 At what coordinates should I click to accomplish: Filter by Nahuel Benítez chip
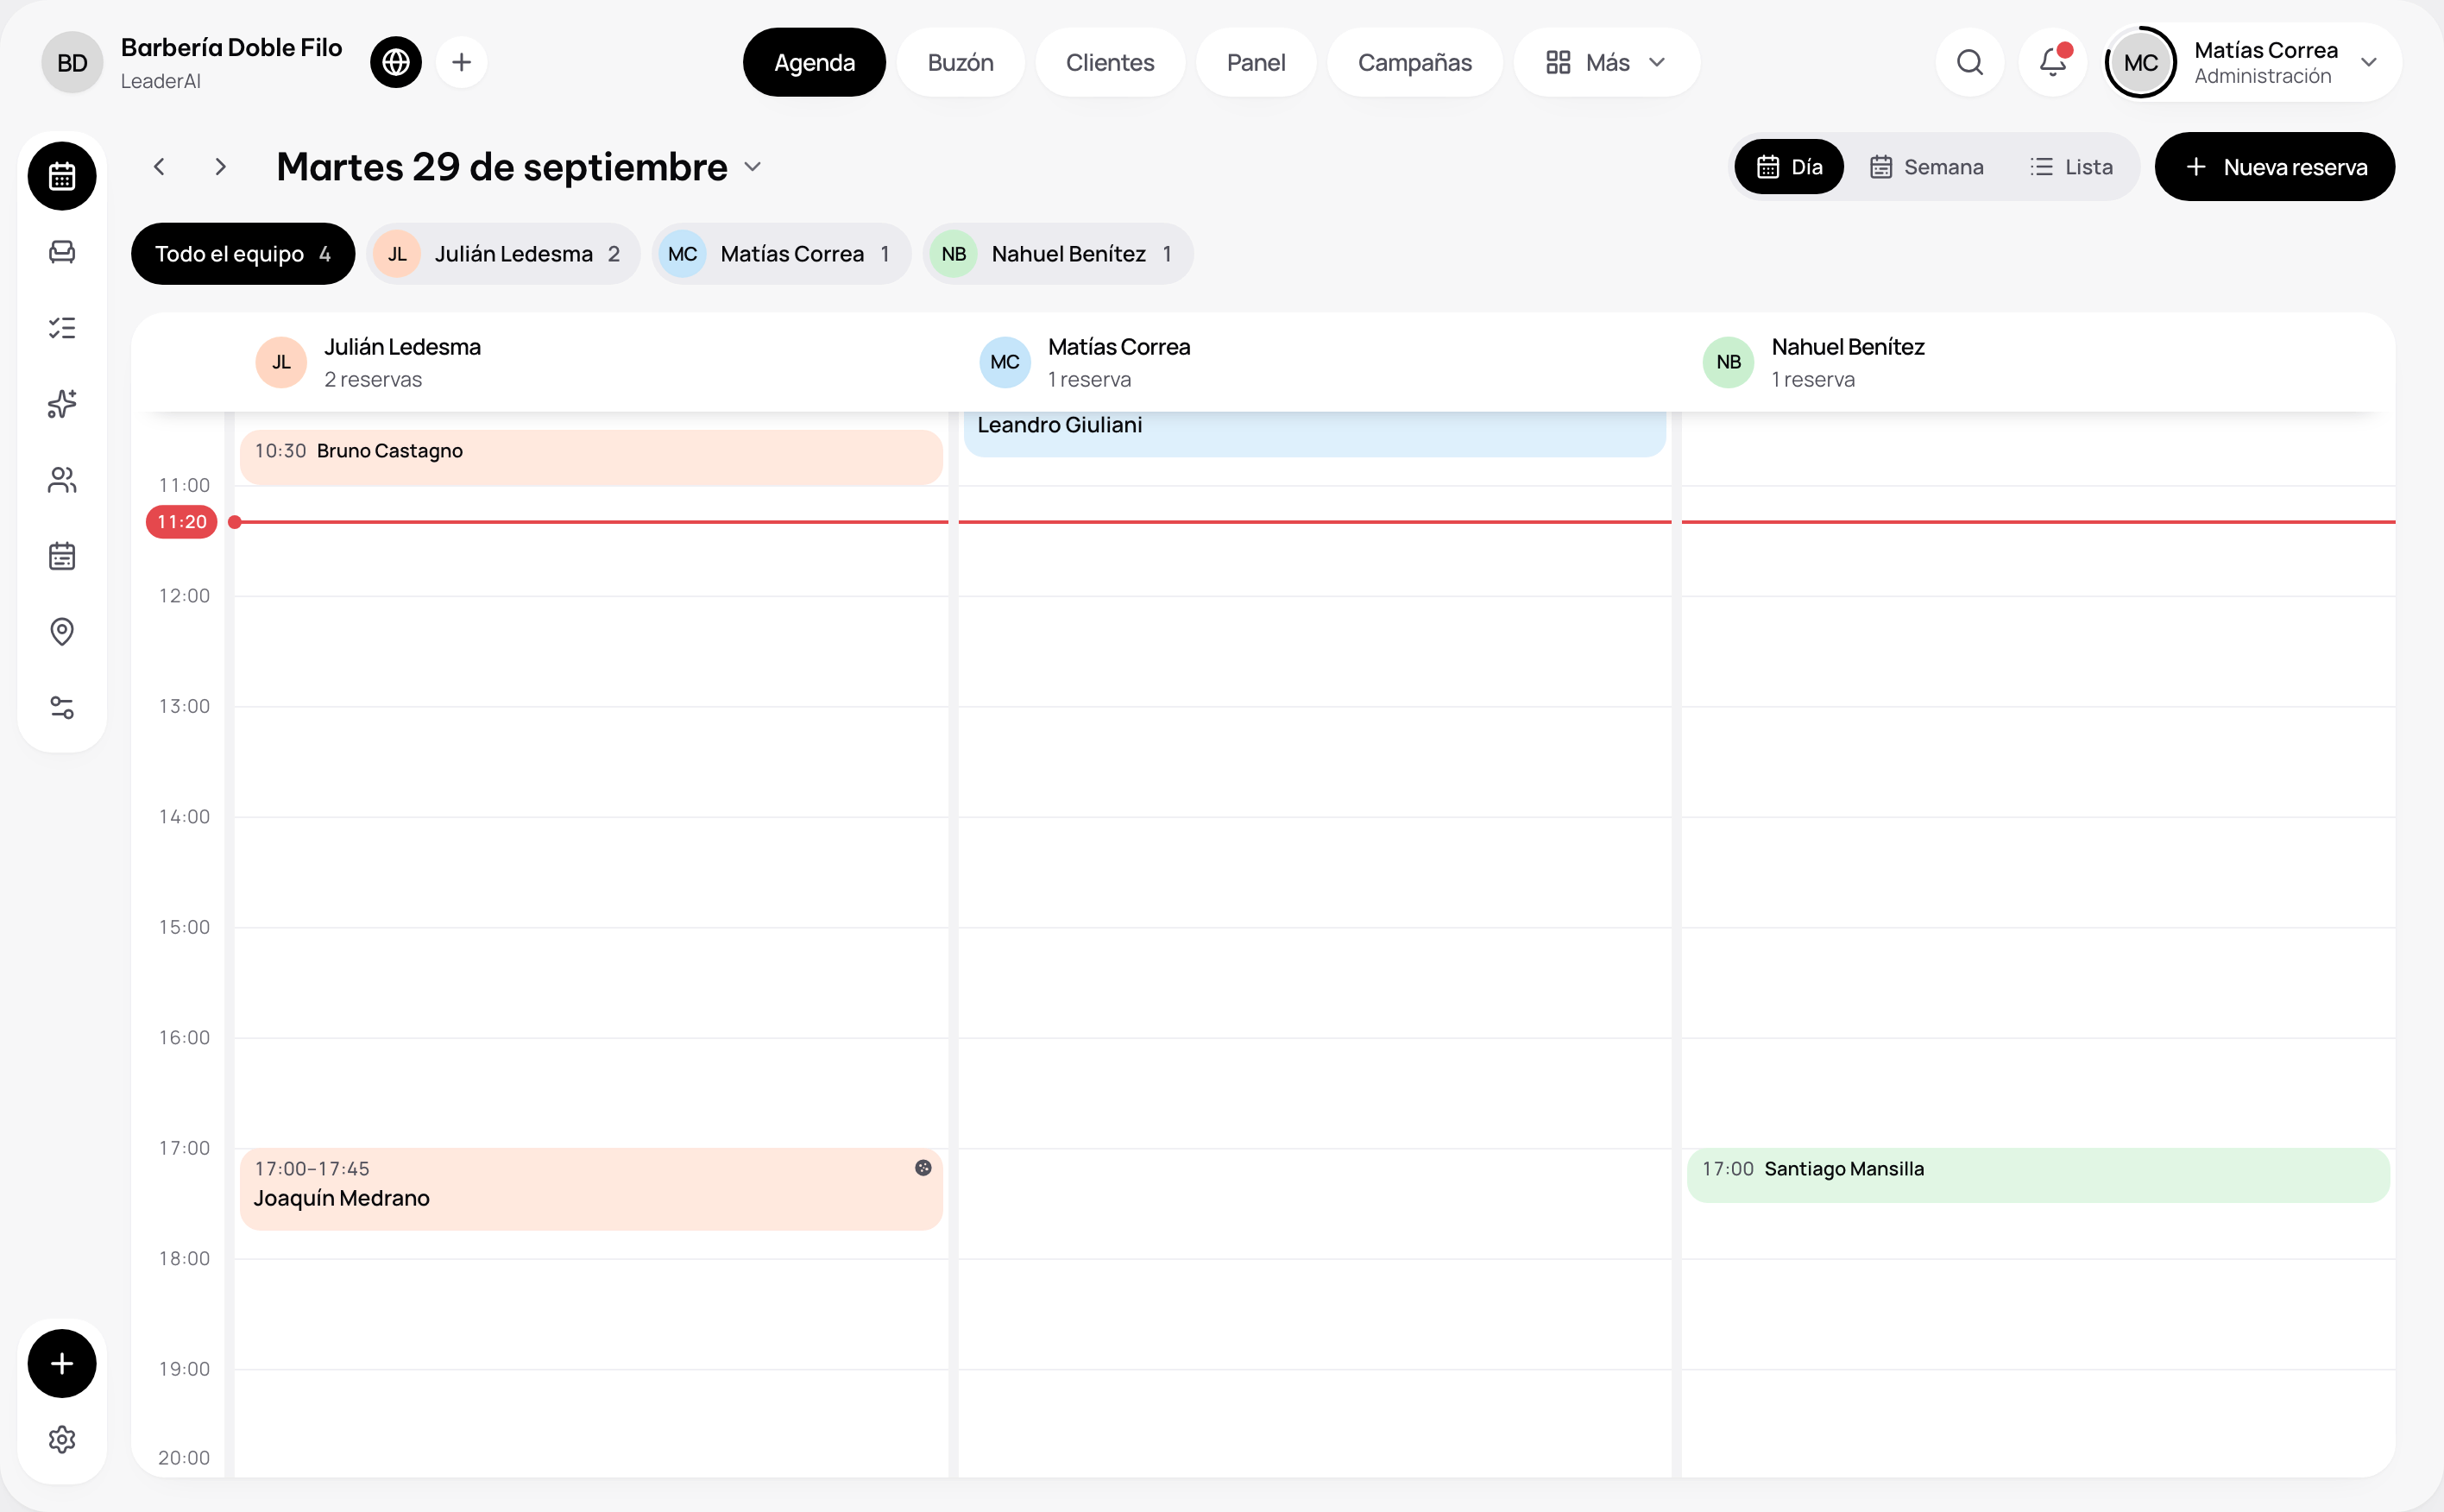[x=1058, y=254]
